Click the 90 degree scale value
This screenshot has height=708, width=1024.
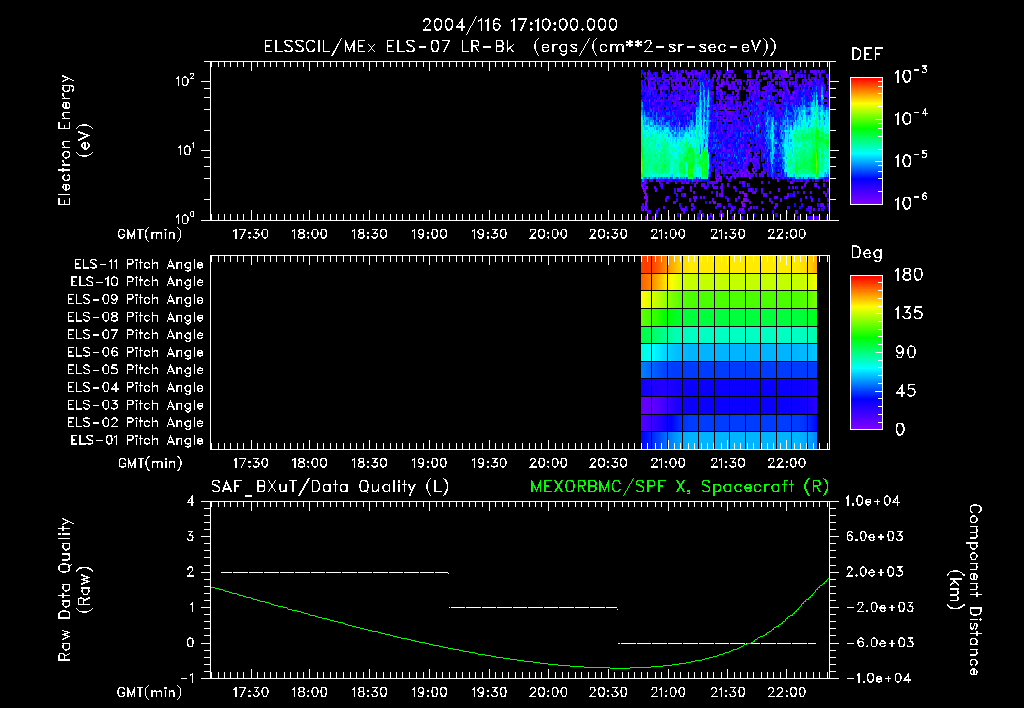coord(906,353)
